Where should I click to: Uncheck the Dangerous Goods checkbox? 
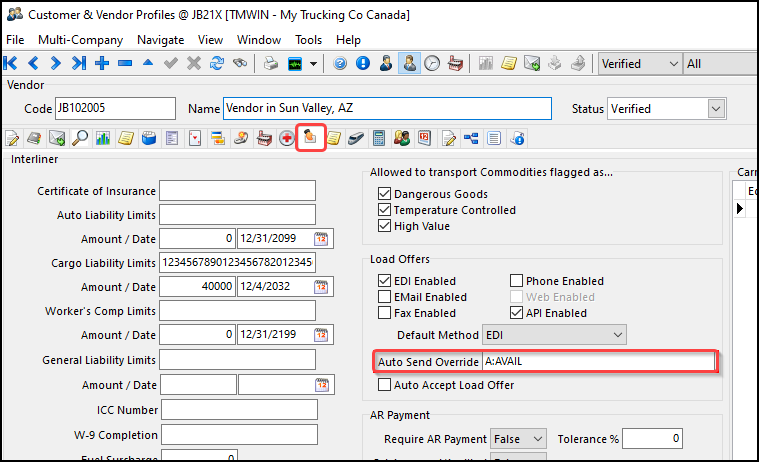[385, 194]
